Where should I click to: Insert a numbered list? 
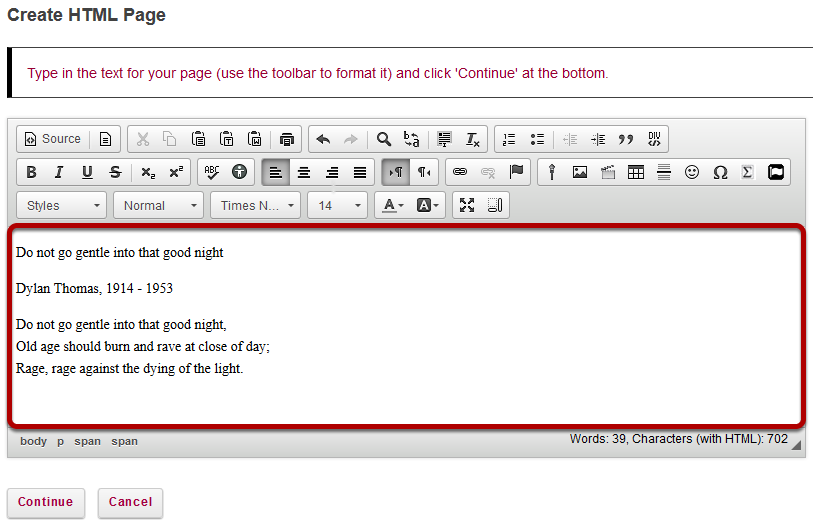pyautogui.click(x=509, y=139)
